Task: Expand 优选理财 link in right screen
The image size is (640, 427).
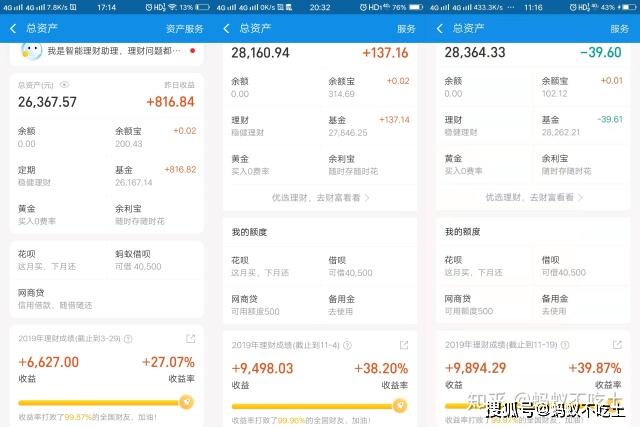Action: coord(534,198)
